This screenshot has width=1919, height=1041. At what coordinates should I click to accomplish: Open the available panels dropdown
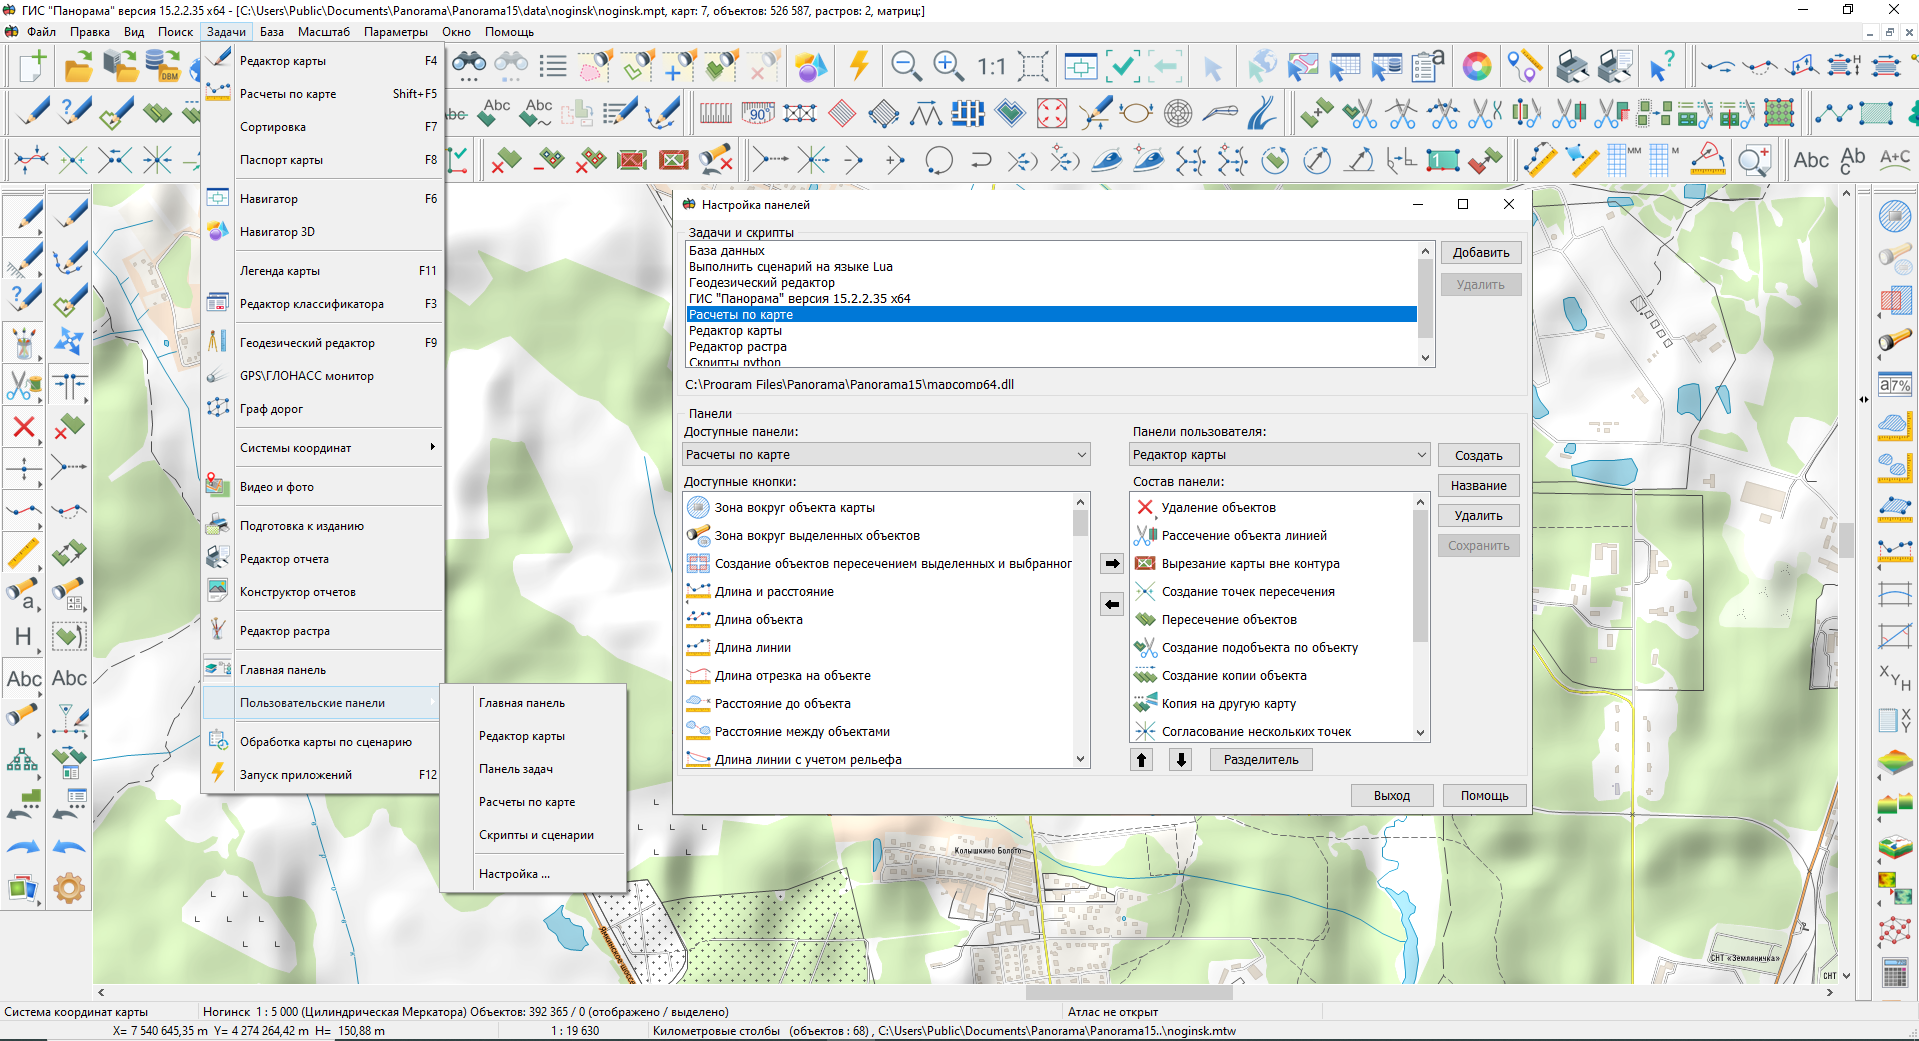pyautogui.click(x=1081, y=455)
